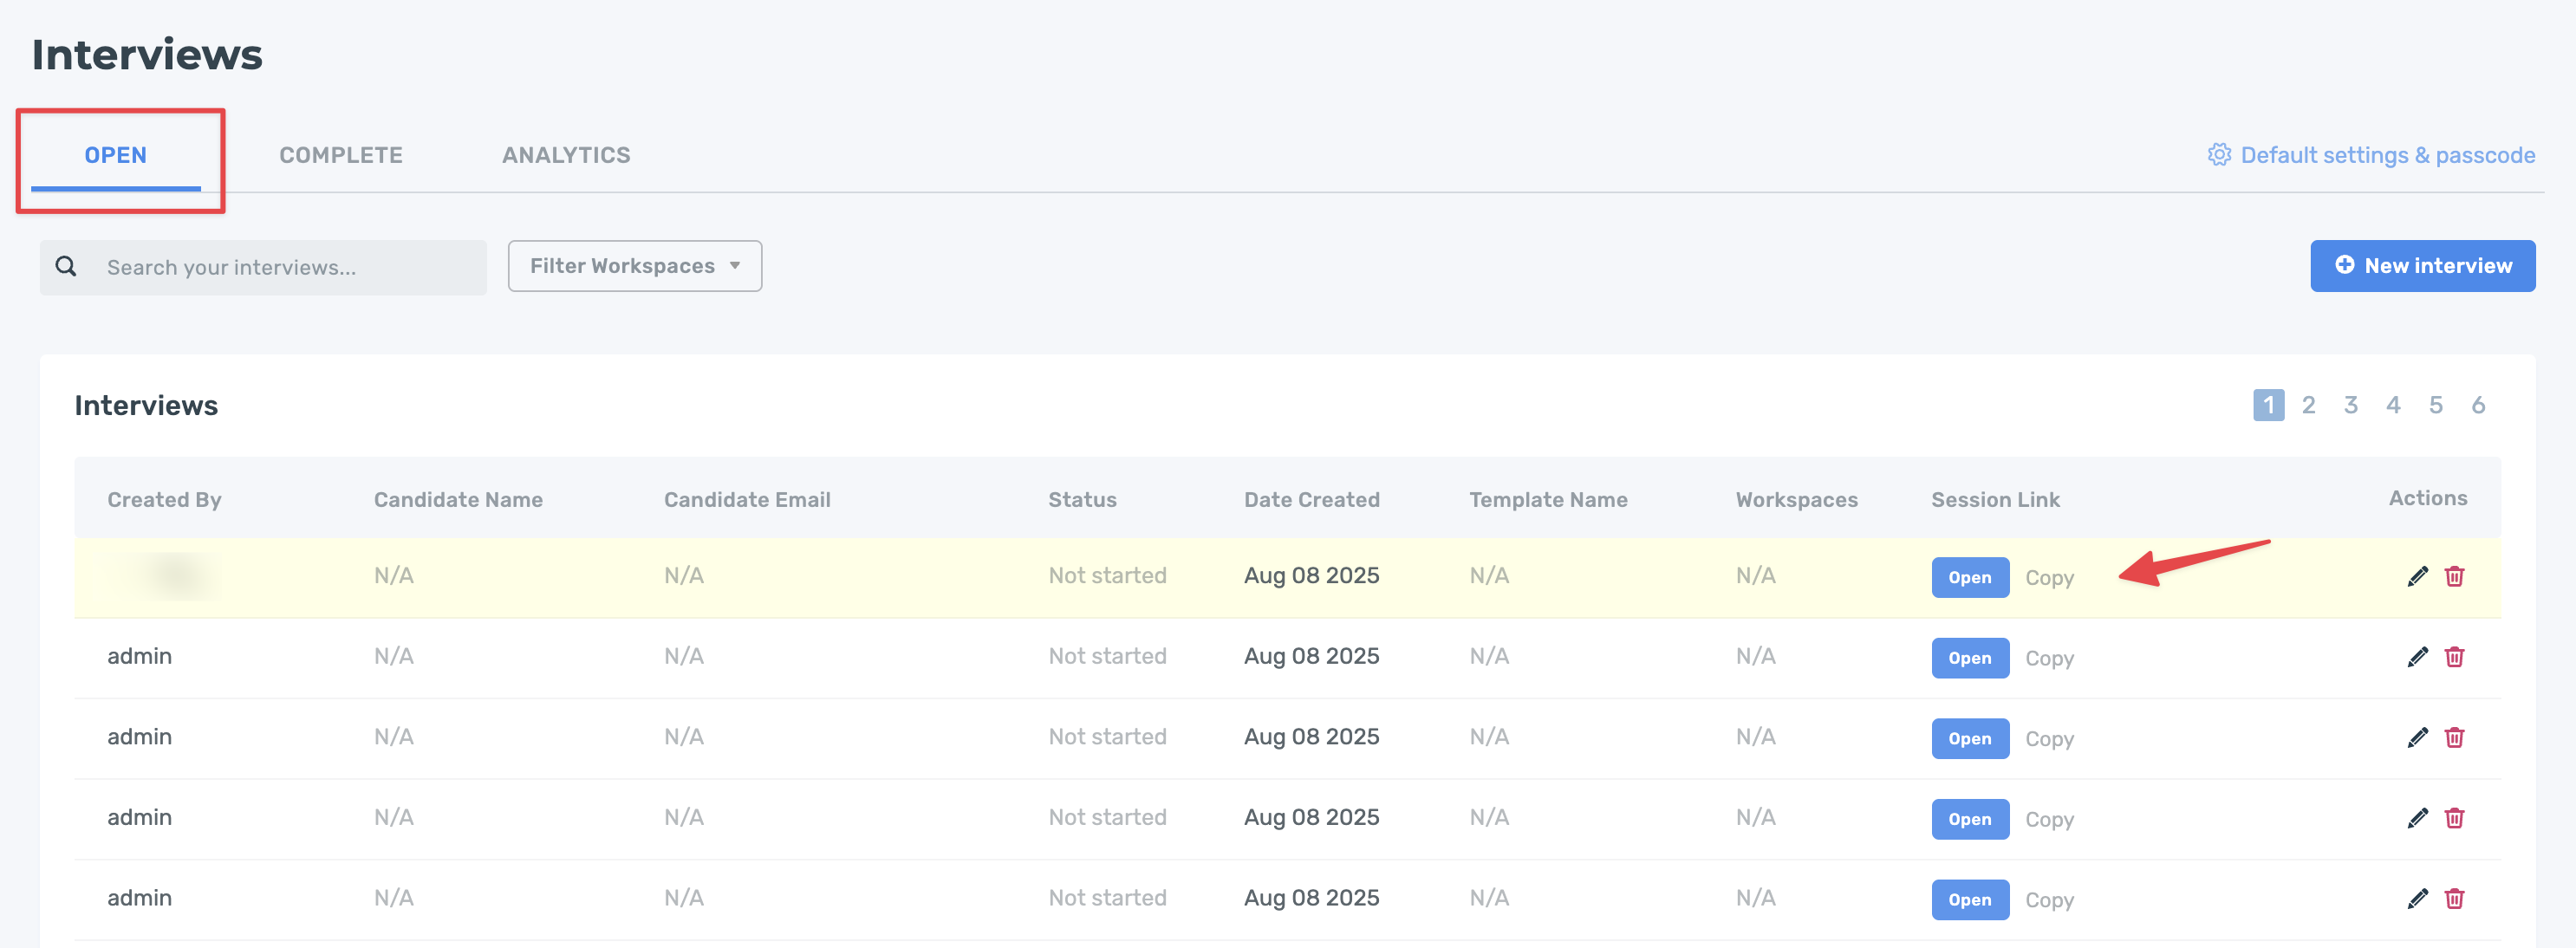
Task: Click the pencil edit icon in the highlighted first row
Action: coord(2417,576)
